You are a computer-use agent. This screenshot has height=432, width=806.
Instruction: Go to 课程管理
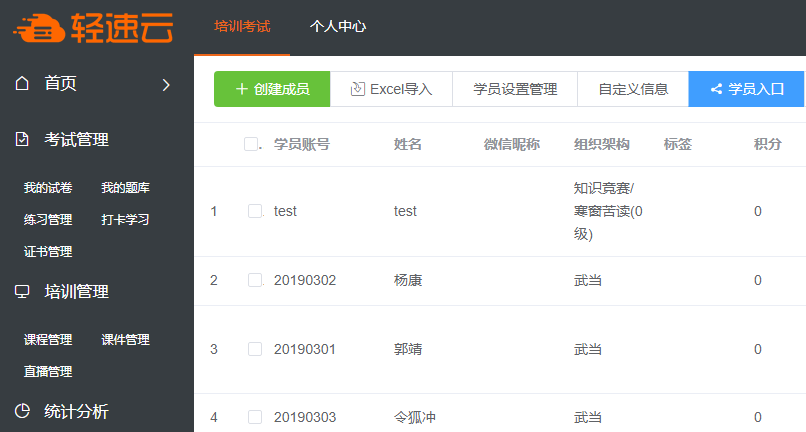point(48,339)
